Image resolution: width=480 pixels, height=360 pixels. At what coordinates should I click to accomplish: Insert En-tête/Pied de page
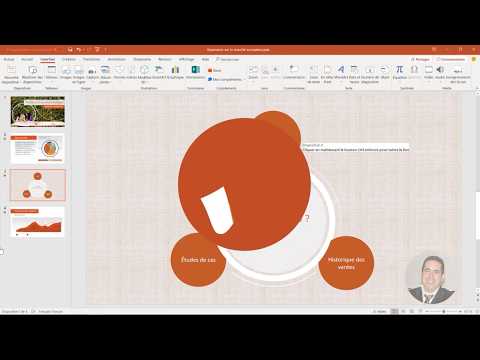[327, 74]
